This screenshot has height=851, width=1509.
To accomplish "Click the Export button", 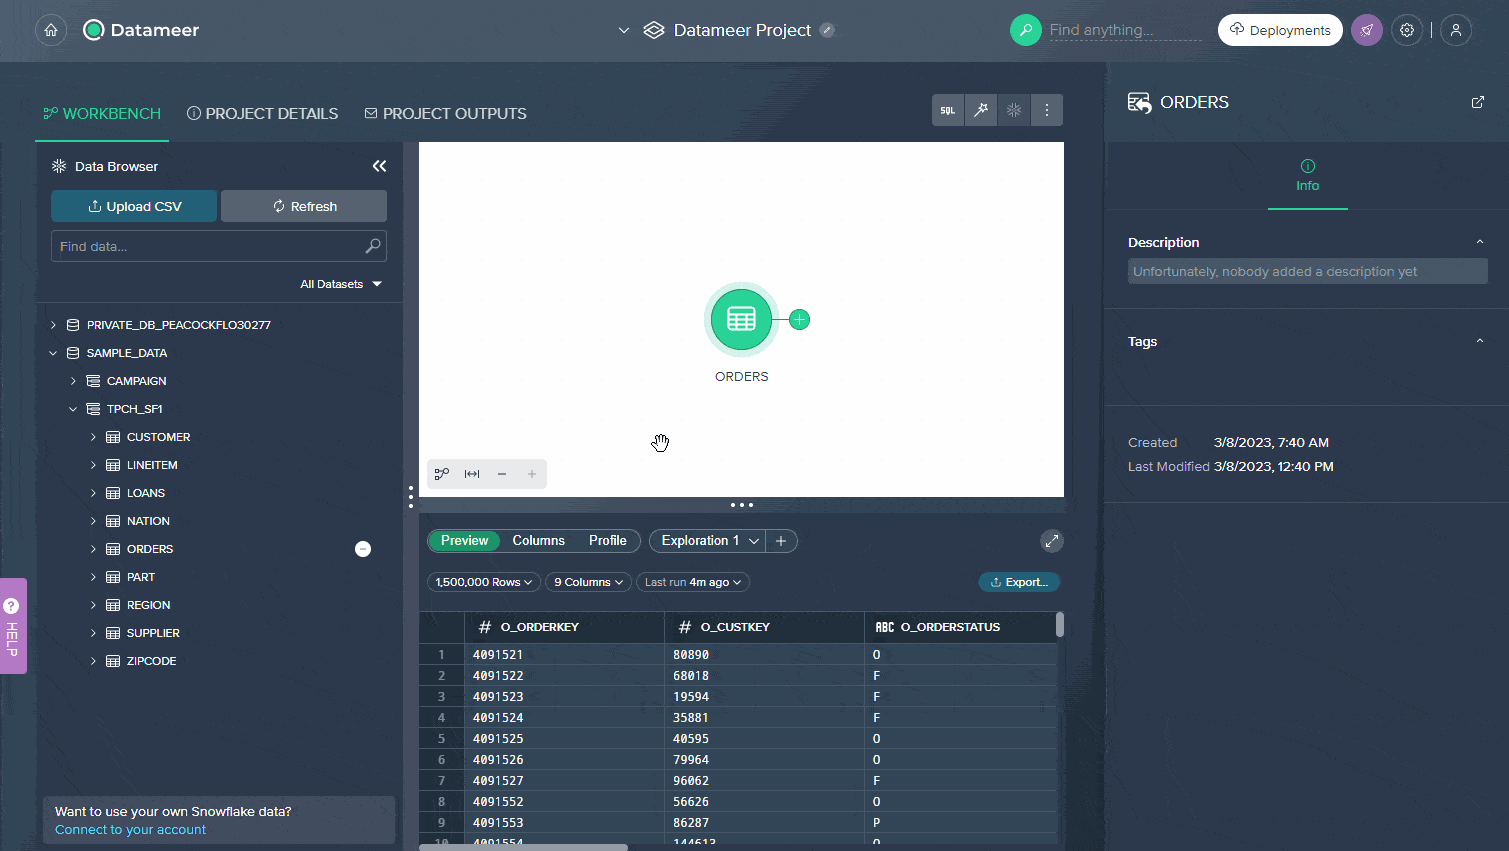I will pyautogui.click(x=1019, y=582).
